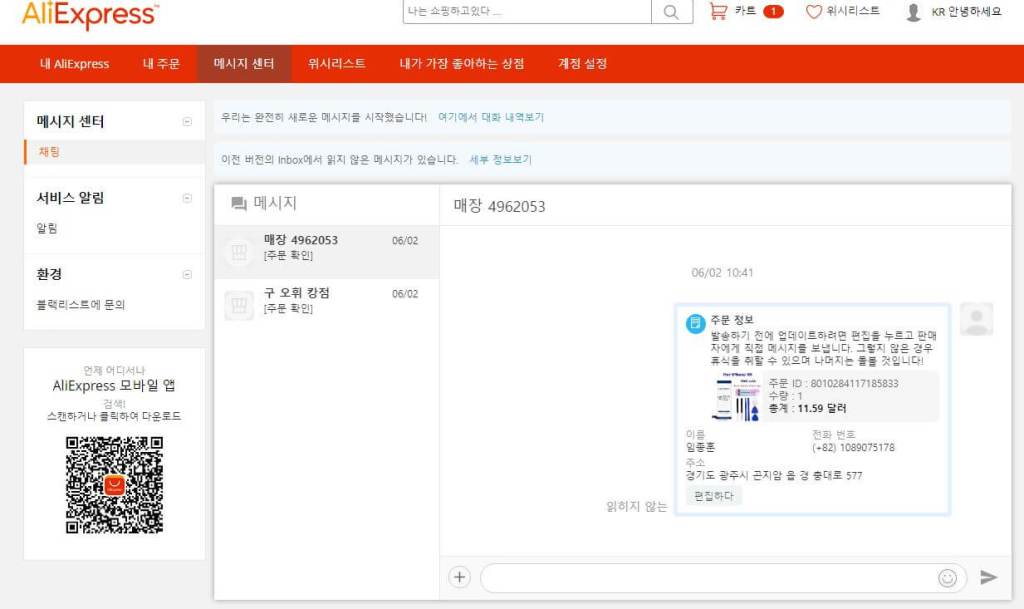Image resolution: width=1024 pixels, height=609 pixels.
Task: Click the 매장 4962053 chat header title
Action: (500, 206)
